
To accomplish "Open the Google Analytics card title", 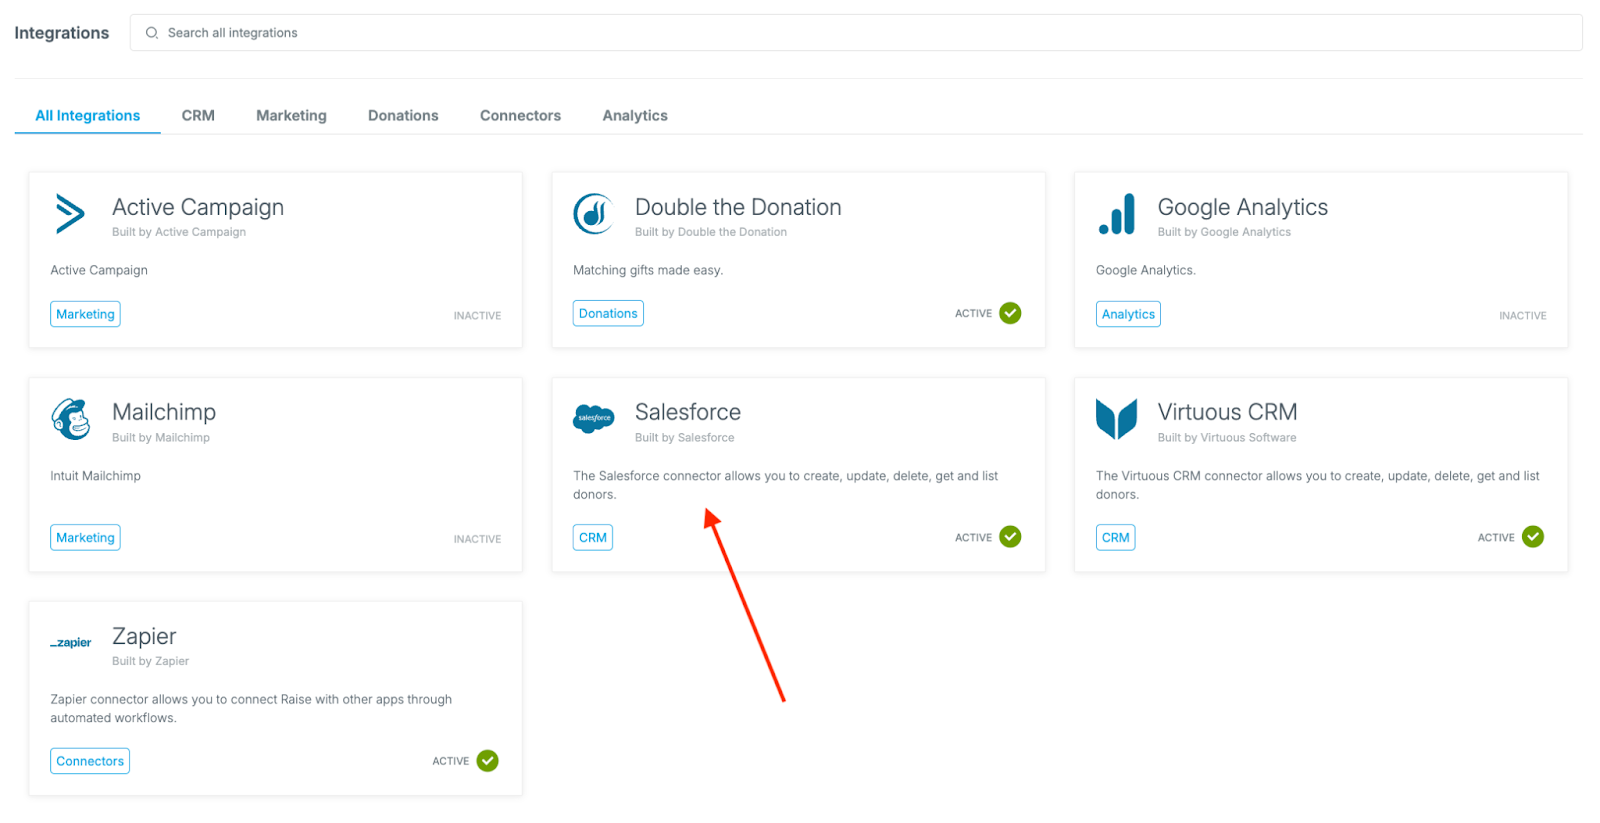I will pos(1243,207).
